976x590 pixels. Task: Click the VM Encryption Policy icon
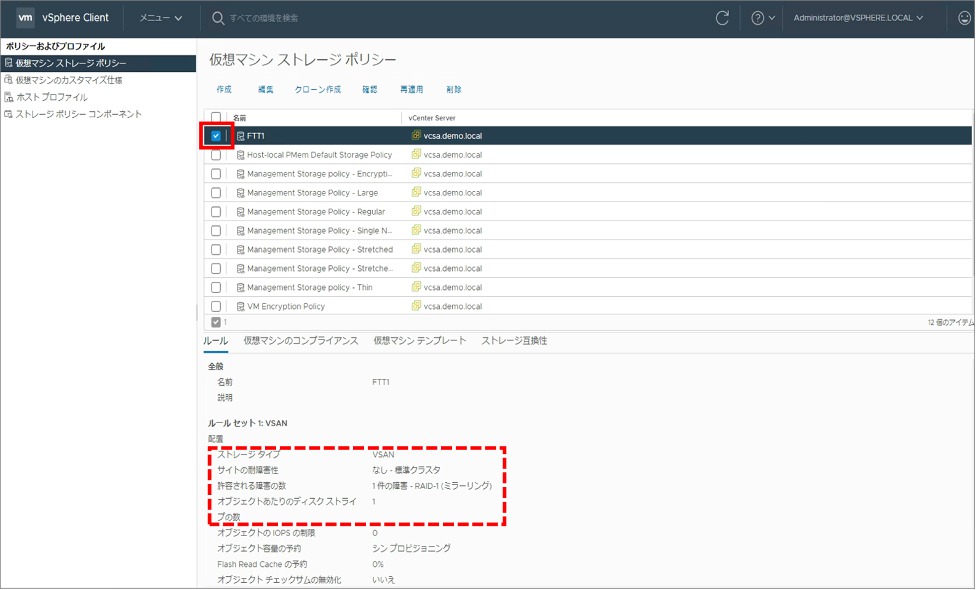coord(240,306)
